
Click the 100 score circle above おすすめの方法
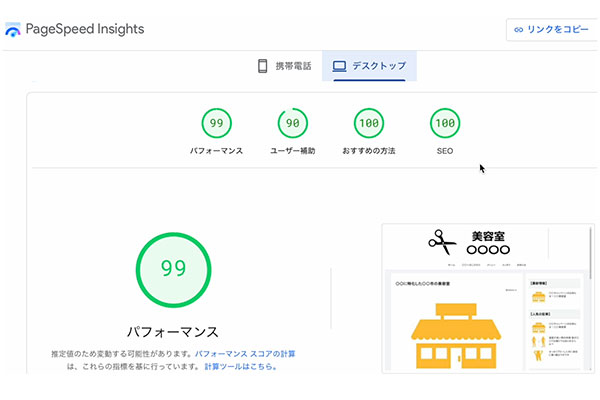tap(369, 123)
